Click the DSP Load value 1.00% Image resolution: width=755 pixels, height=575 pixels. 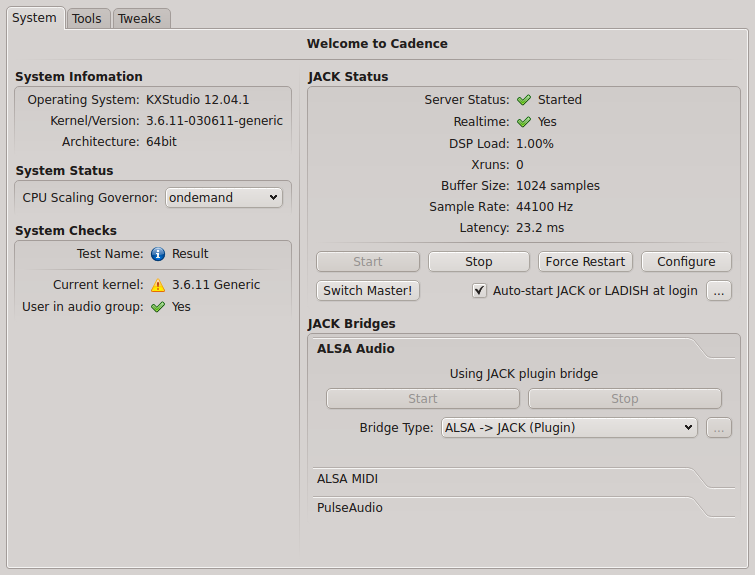point(535,144)
